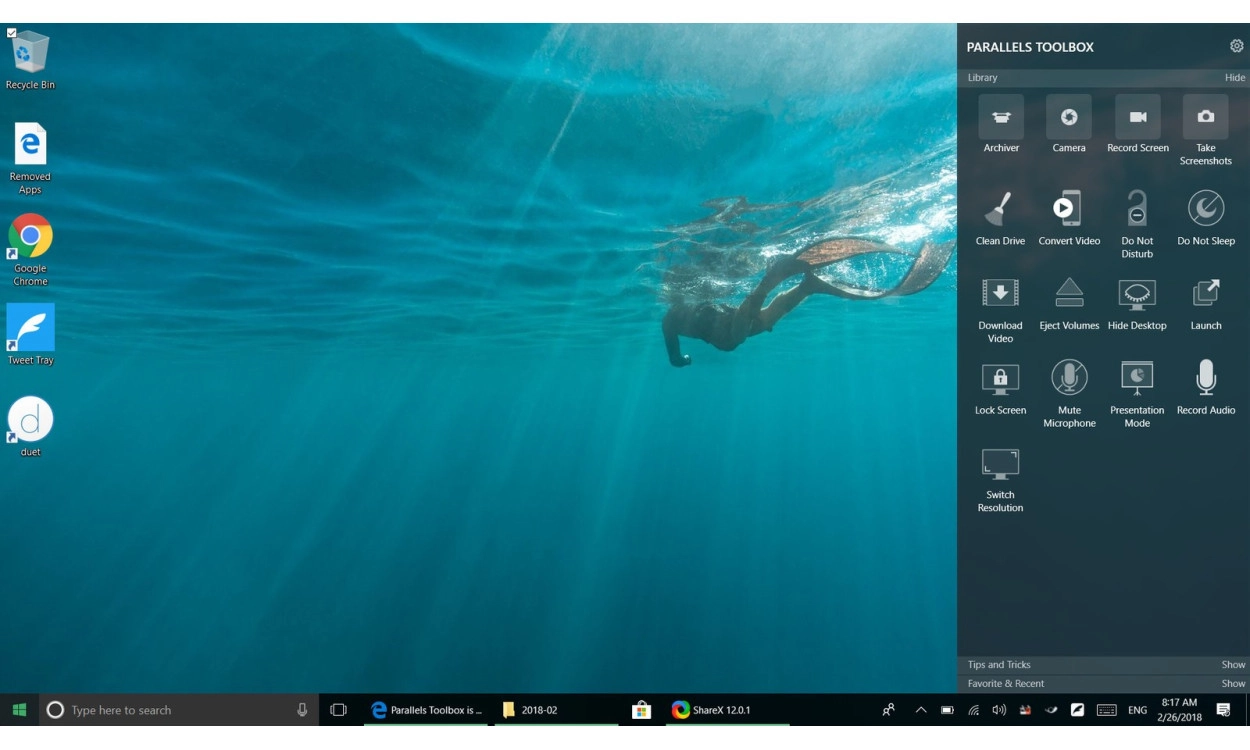Open the Convert Video tool
Screen dimensions: 1250x750
coord(1068,210)
